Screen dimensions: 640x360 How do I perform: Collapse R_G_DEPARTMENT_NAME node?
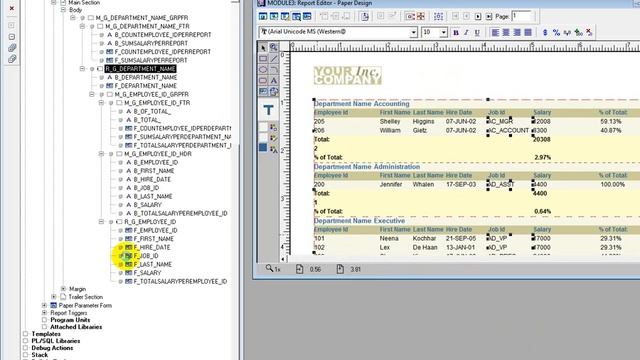coord(82,69)
